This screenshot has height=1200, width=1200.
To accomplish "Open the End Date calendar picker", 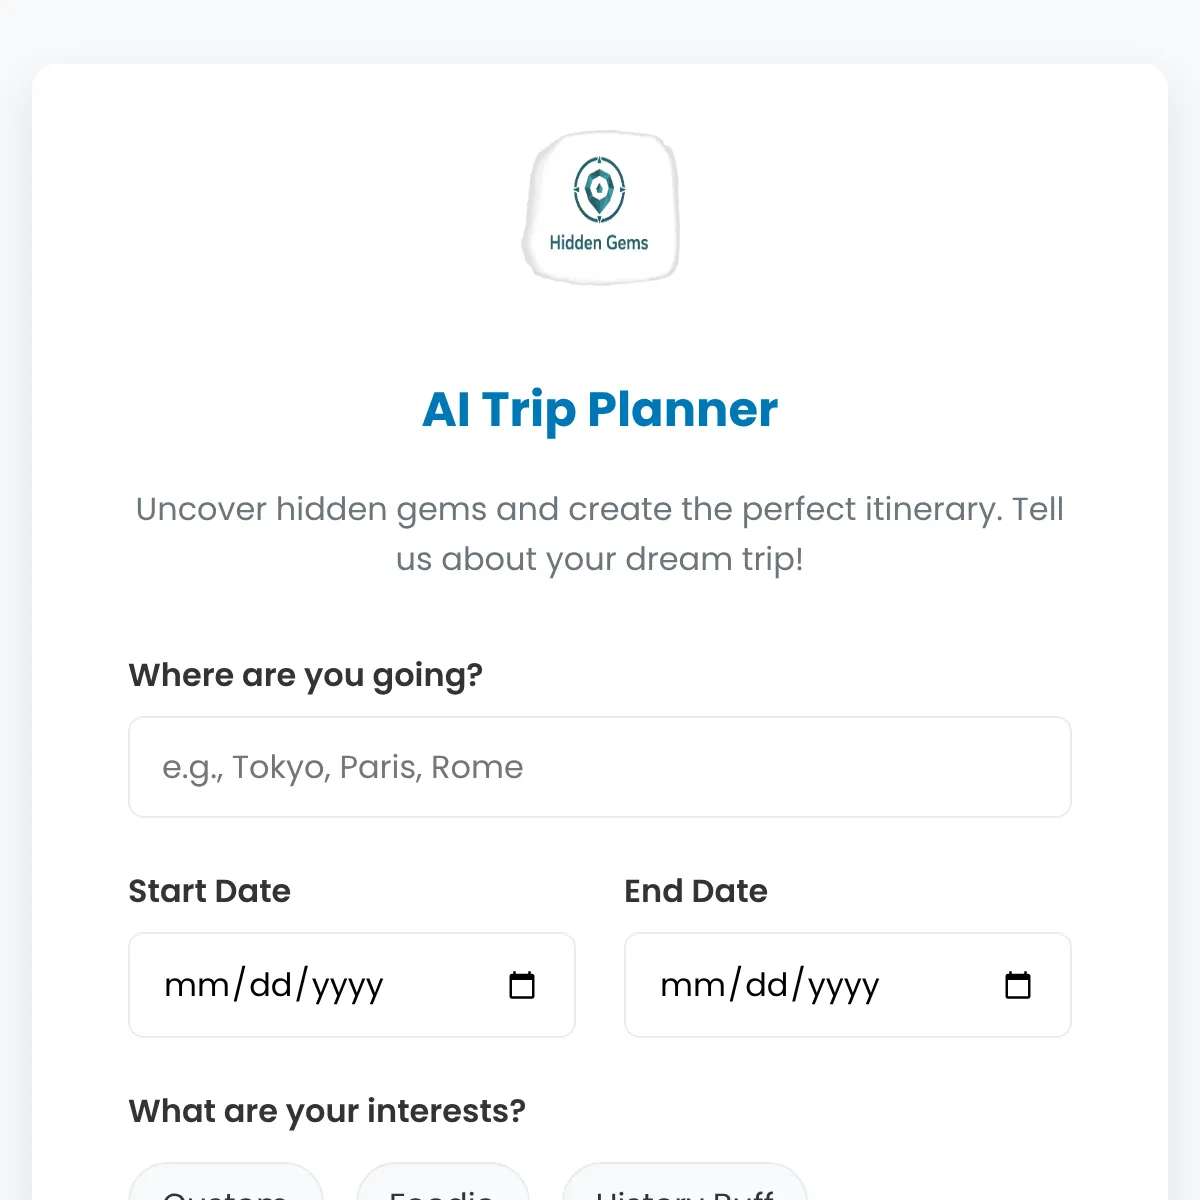I will [x=1018, y=985].
